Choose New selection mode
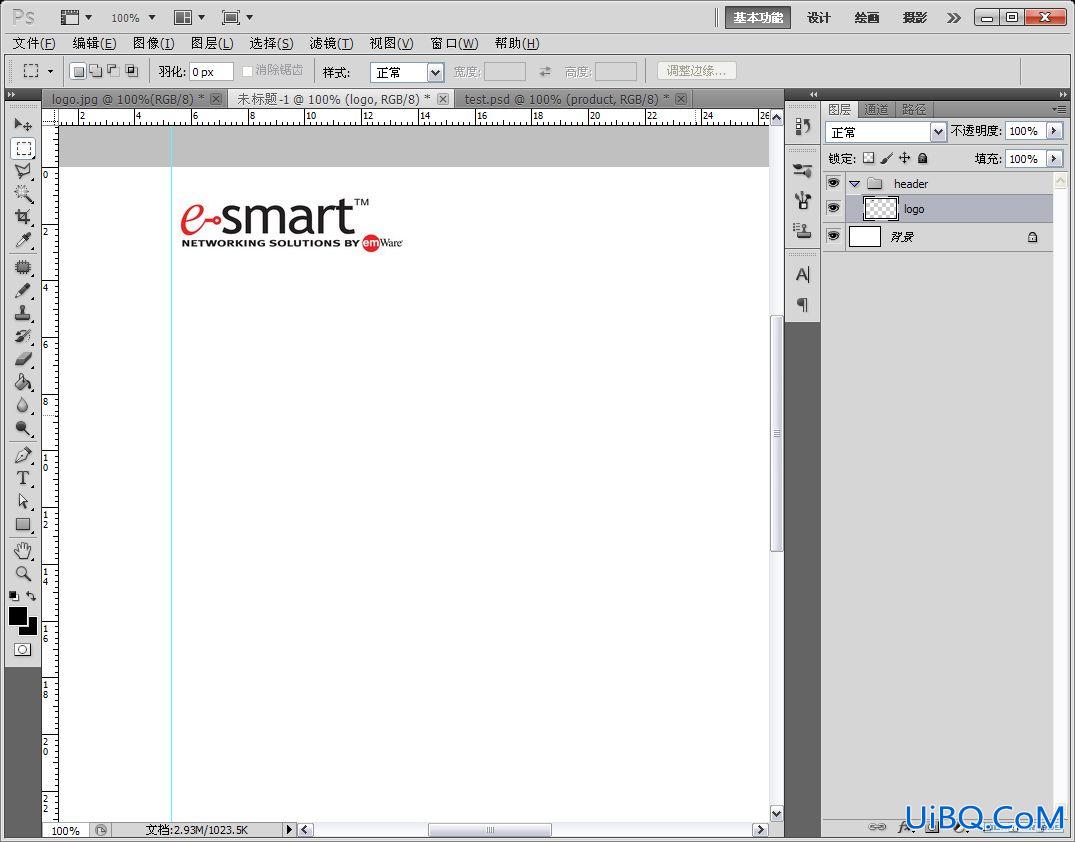The image size is (1075, 842). 78,71
